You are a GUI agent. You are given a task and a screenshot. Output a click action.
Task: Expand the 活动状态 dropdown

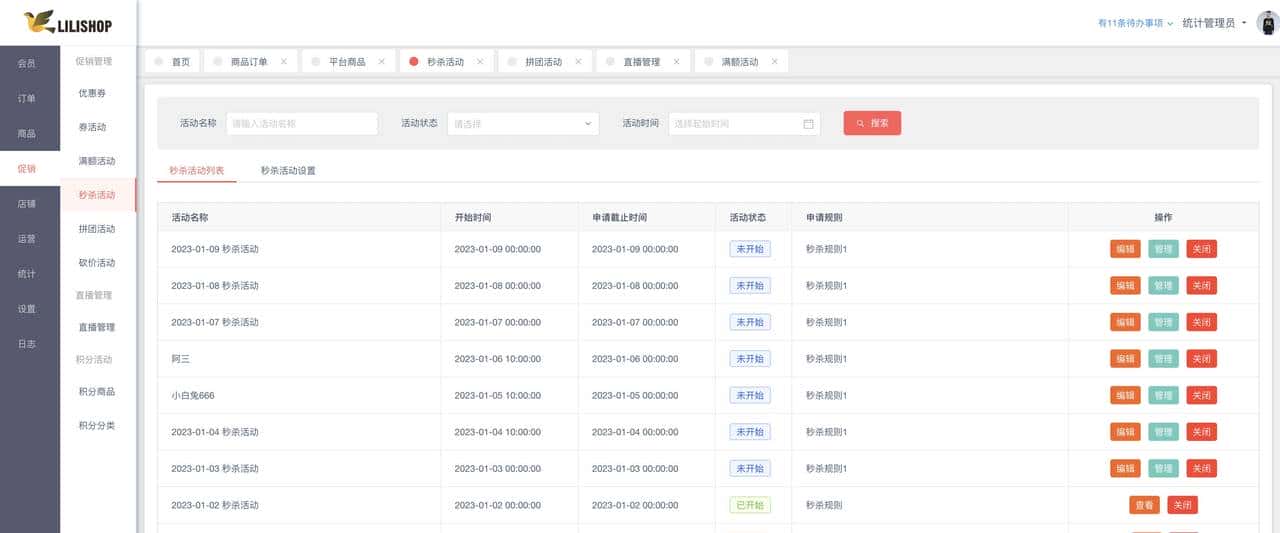(523, 124)
